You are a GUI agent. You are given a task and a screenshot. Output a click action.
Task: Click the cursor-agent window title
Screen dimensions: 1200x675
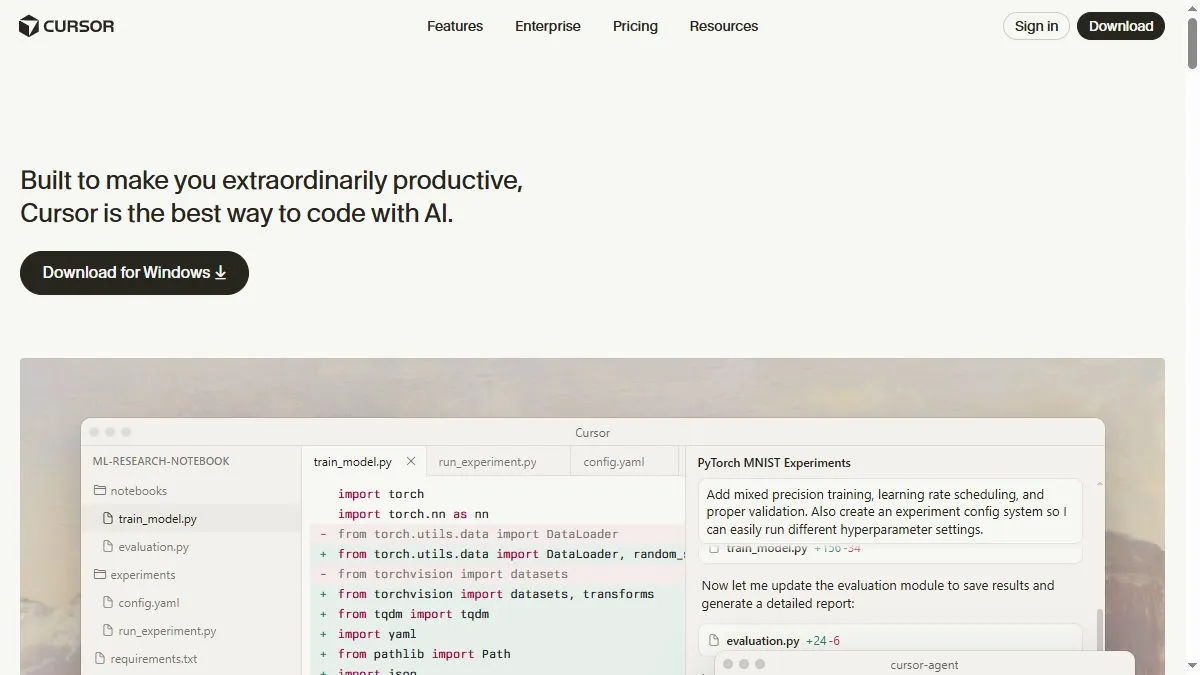tap(924, 664)
